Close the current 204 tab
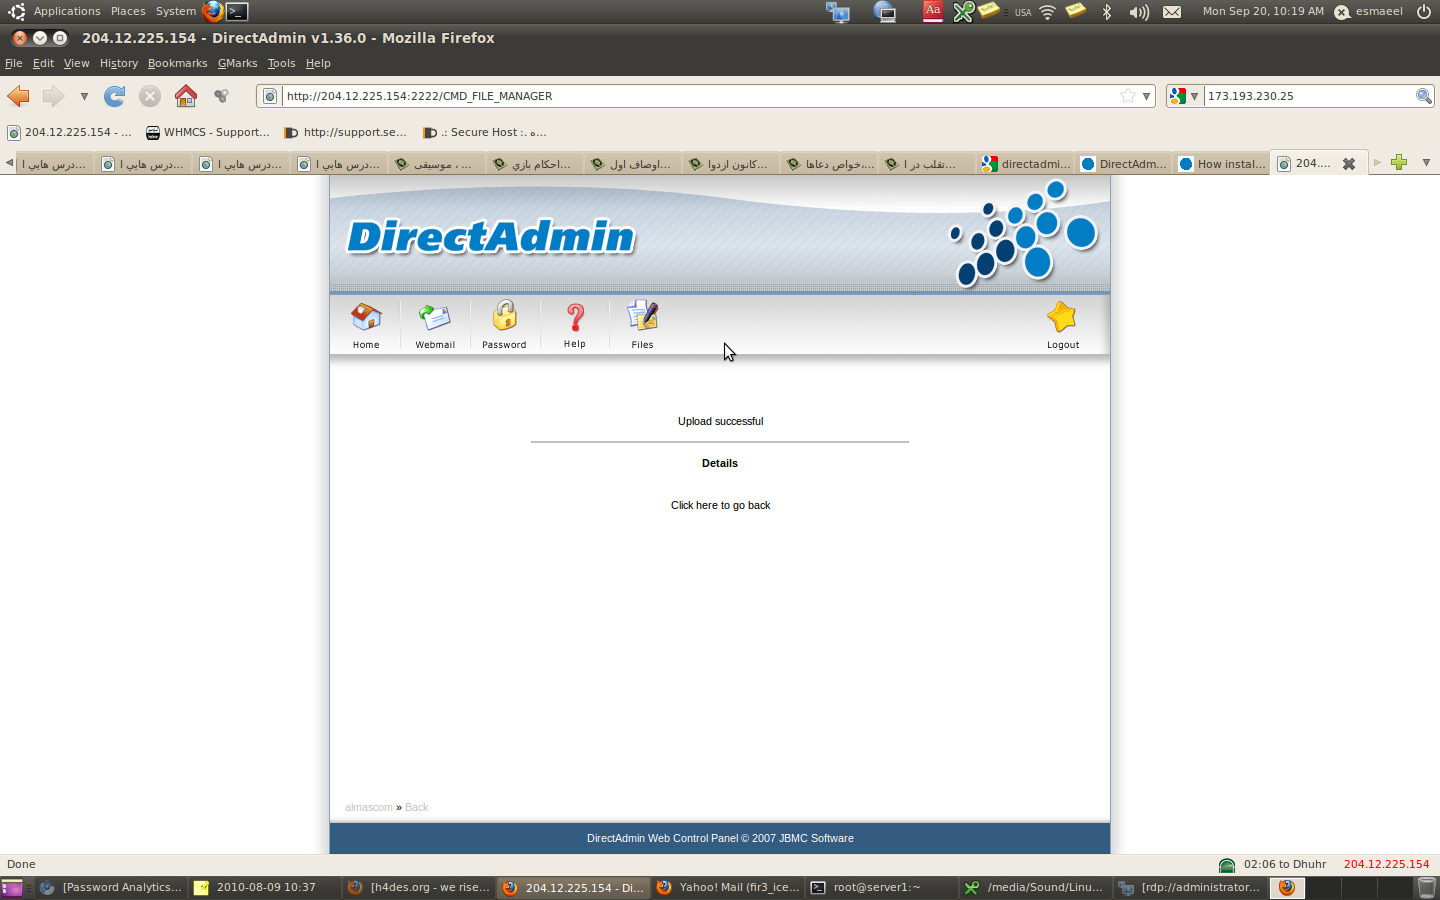This screenshot has height=900, width=1440. pos(1349,164)
